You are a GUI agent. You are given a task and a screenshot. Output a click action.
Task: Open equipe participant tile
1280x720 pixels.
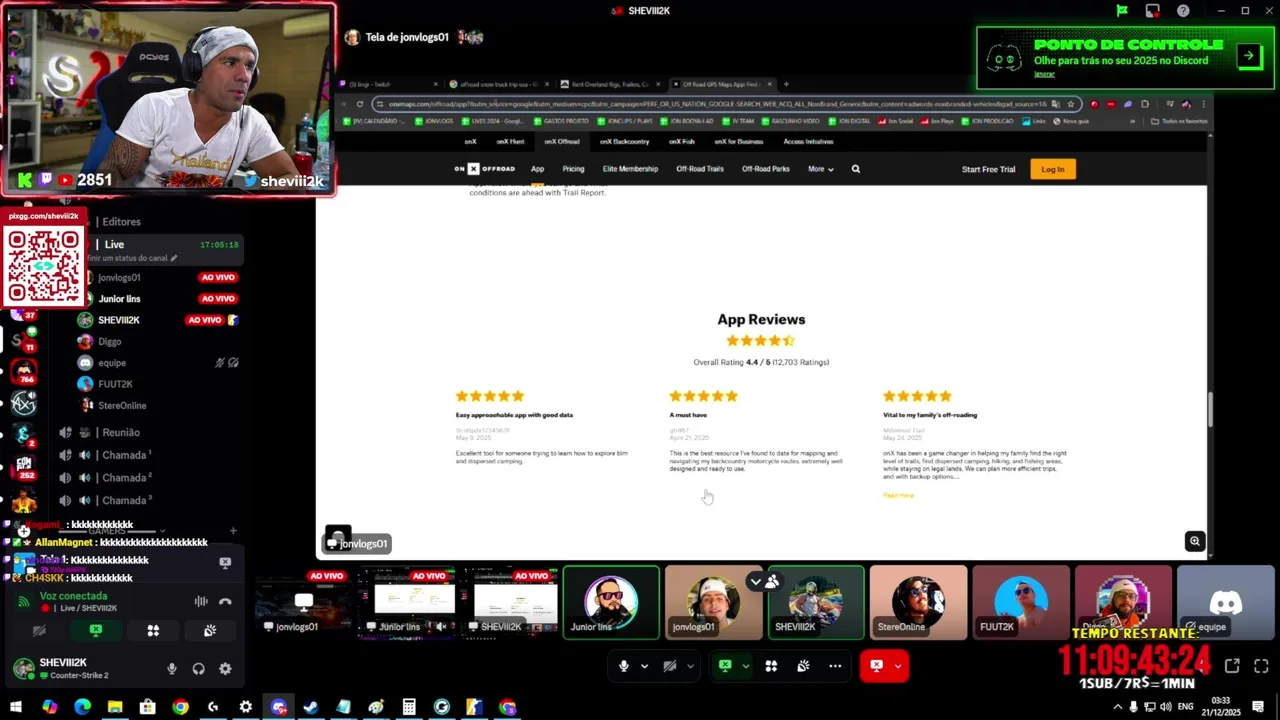[x=1225, y=602]
